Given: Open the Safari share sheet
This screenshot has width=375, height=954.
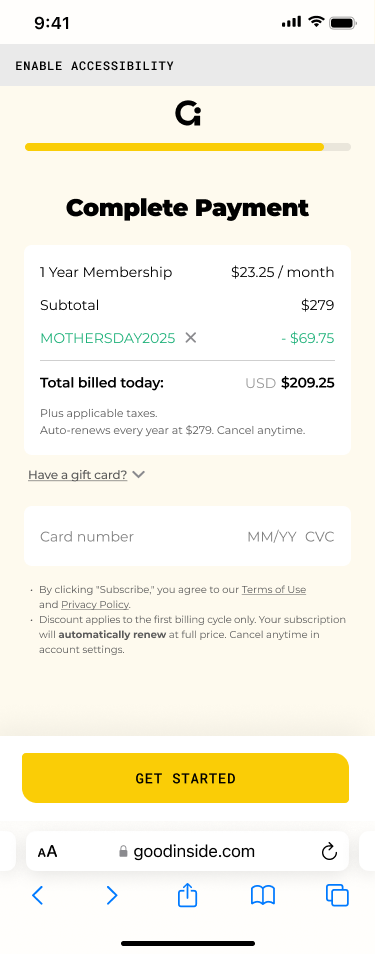Looking at the screenshot, I should (x=188, y=894).
